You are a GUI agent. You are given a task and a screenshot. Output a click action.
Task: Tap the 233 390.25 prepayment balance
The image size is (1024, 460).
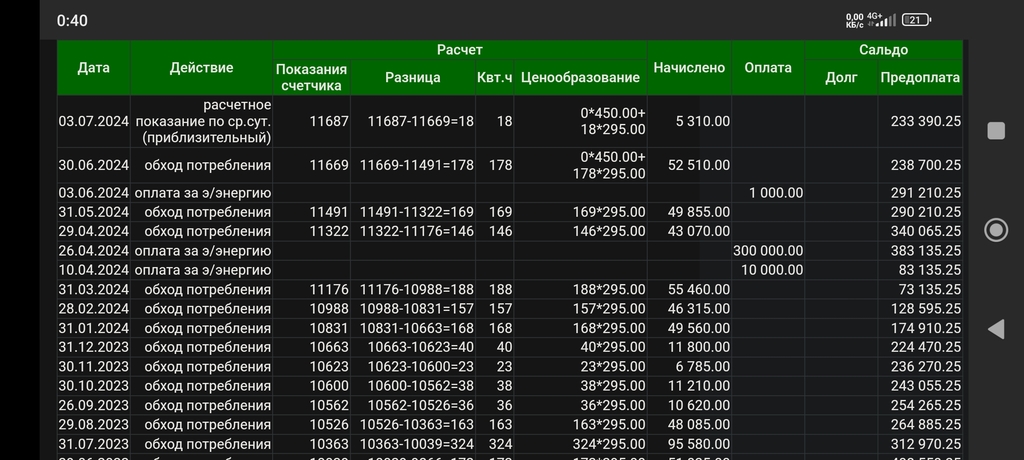point(920,121)
